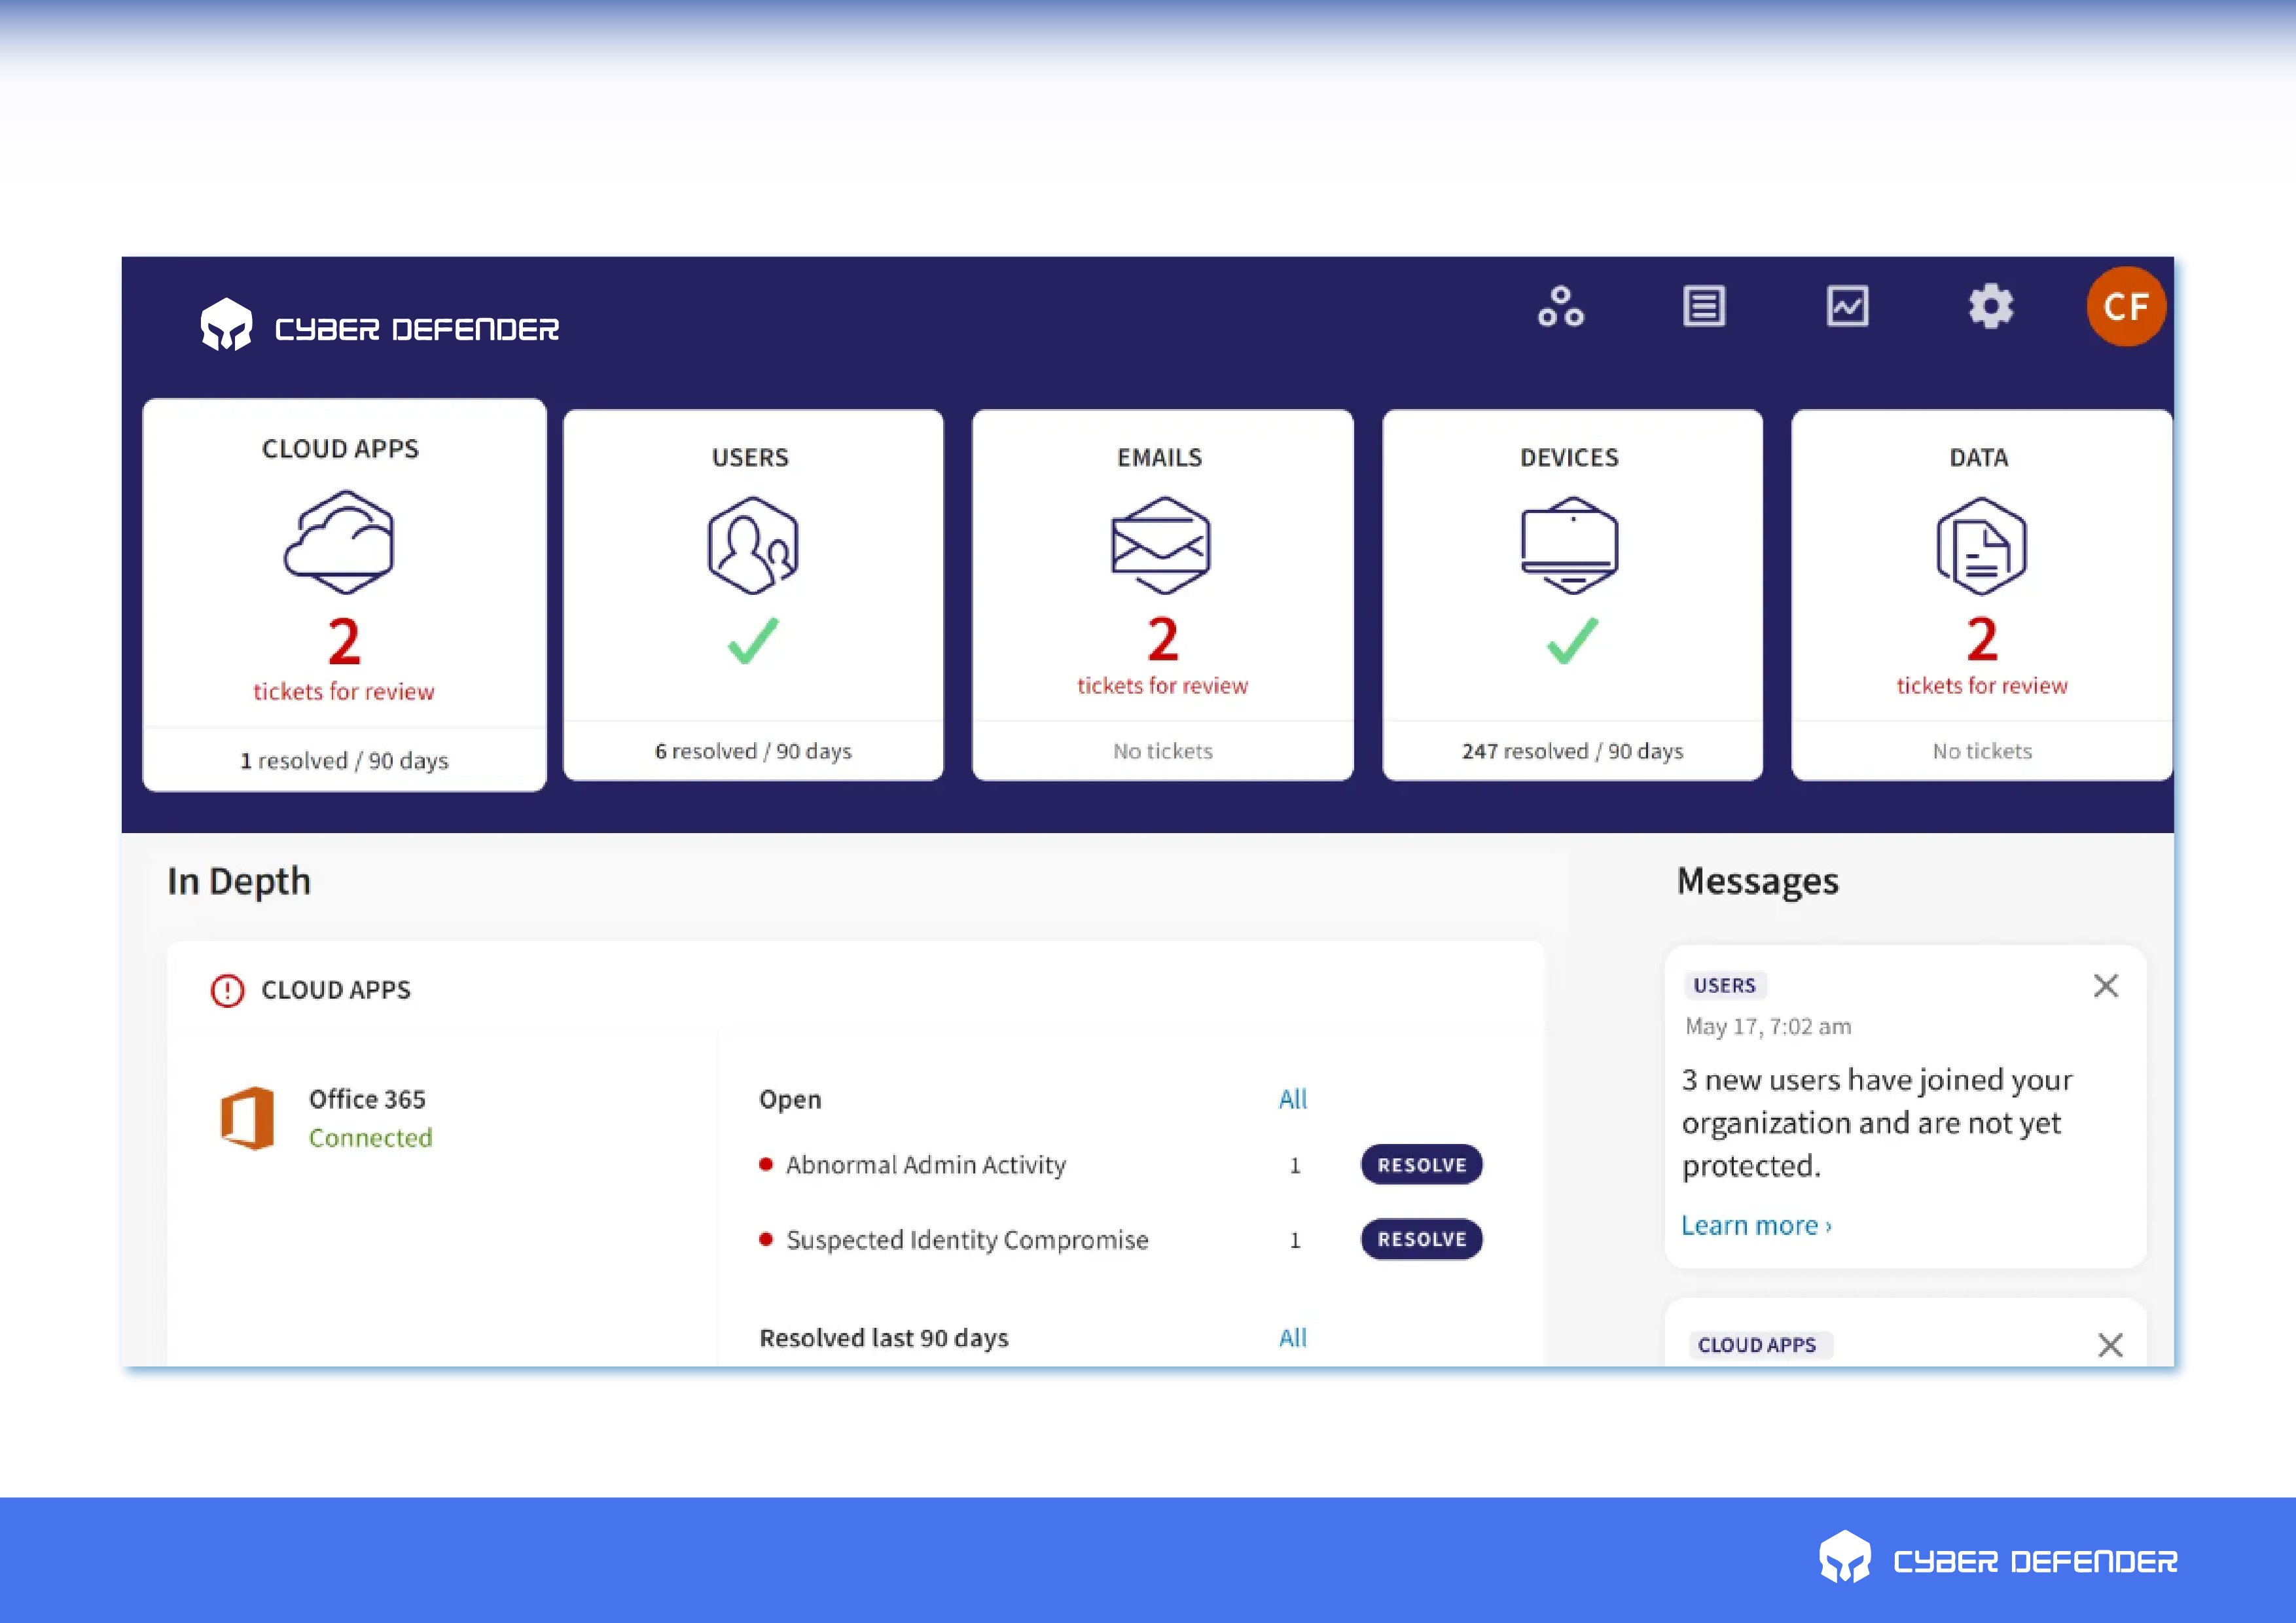Open the Learn more link in Users message
The height and width of the screenshot is (1623, 2296).
pyautogui.click(x=1755, y=1225)
